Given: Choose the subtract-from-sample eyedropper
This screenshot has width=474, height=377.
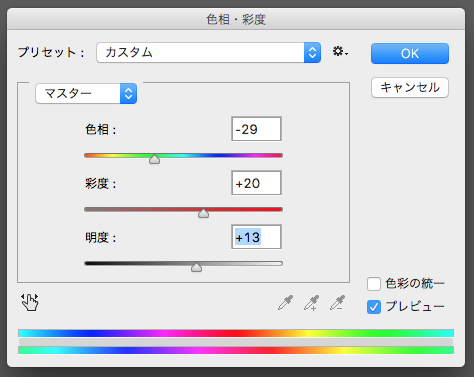Looking at the screenshot, I should 337,303.
